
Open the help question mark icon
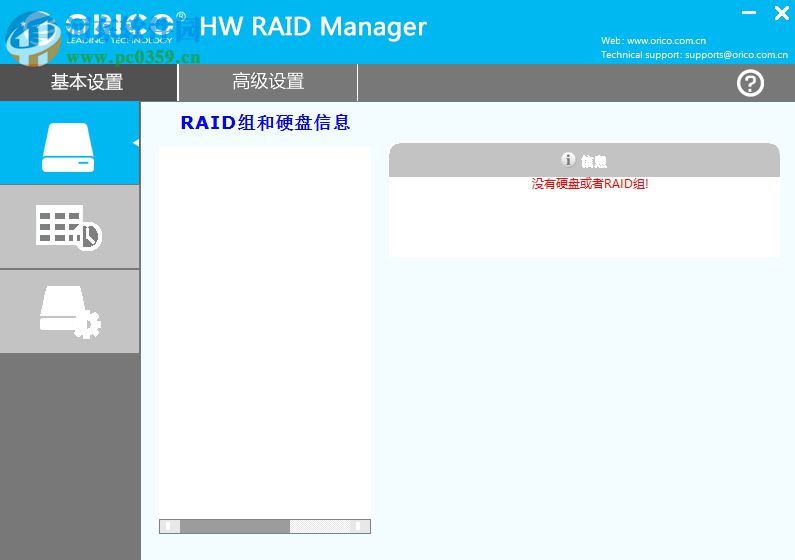point(750,83)
